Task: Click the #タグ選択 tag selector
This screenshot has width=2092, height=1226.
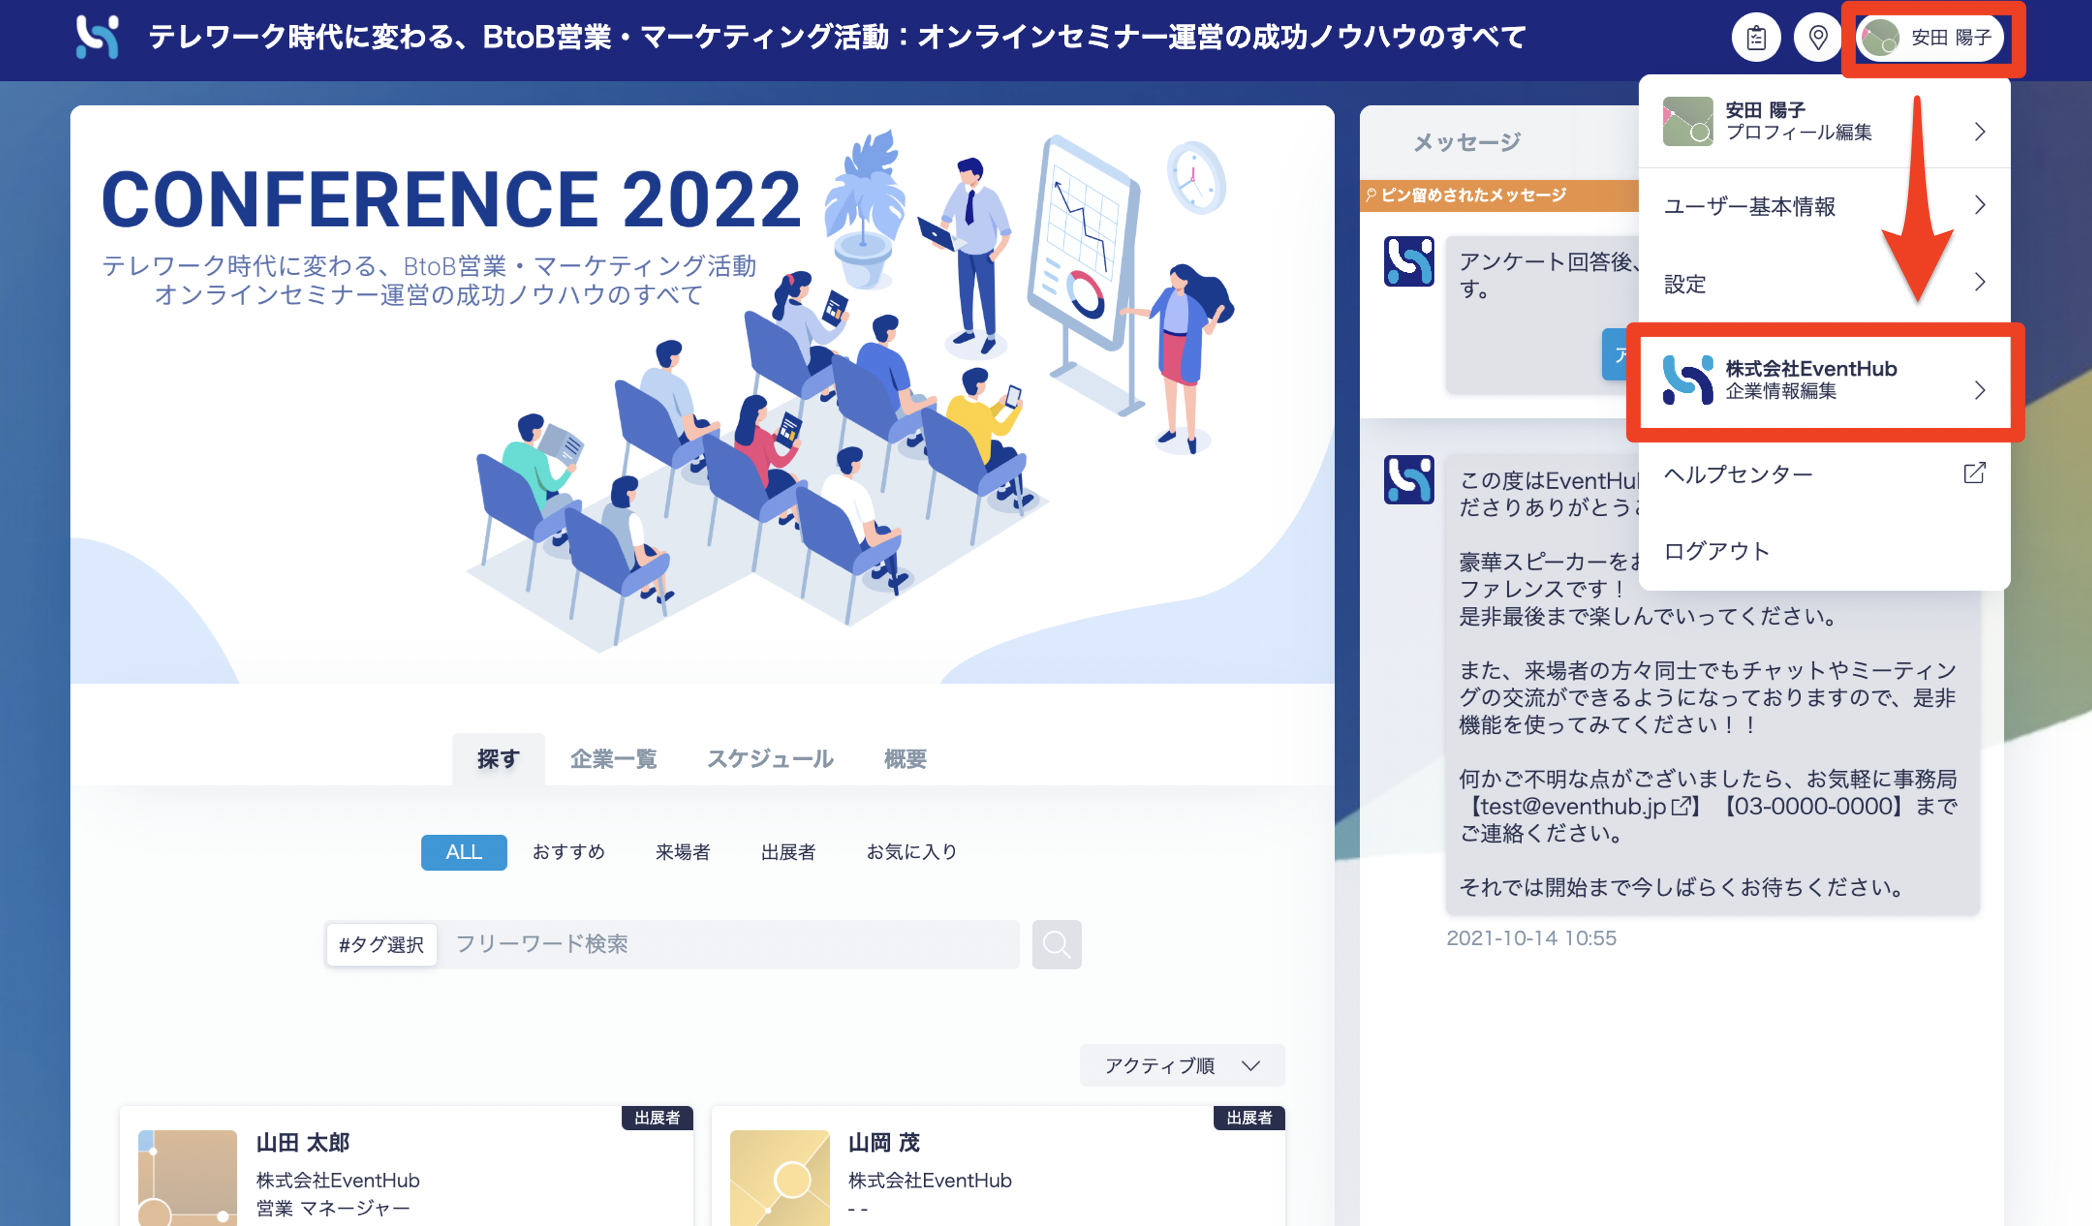Action: click(x=381, y=945)
